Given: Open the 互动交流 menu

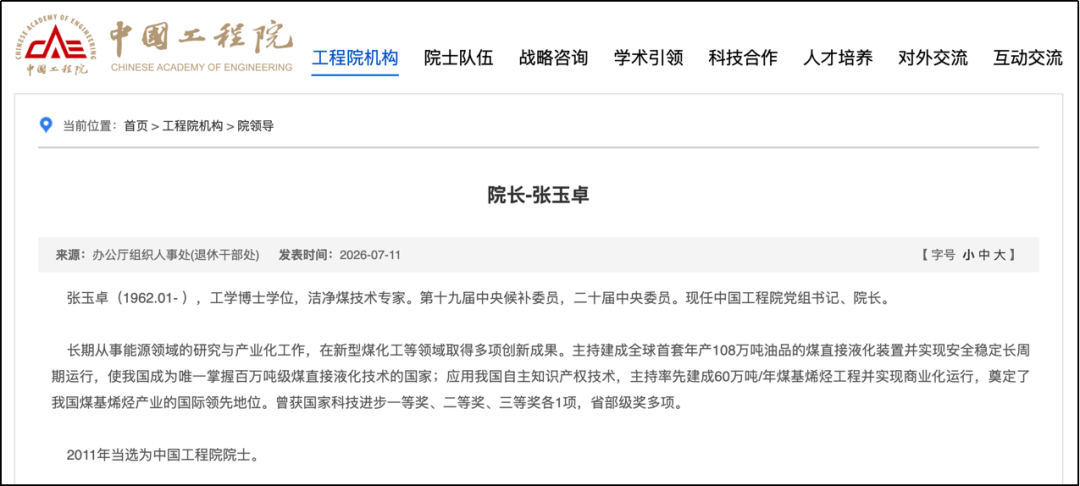Looking at the screenshot, I should point(1028,58).
